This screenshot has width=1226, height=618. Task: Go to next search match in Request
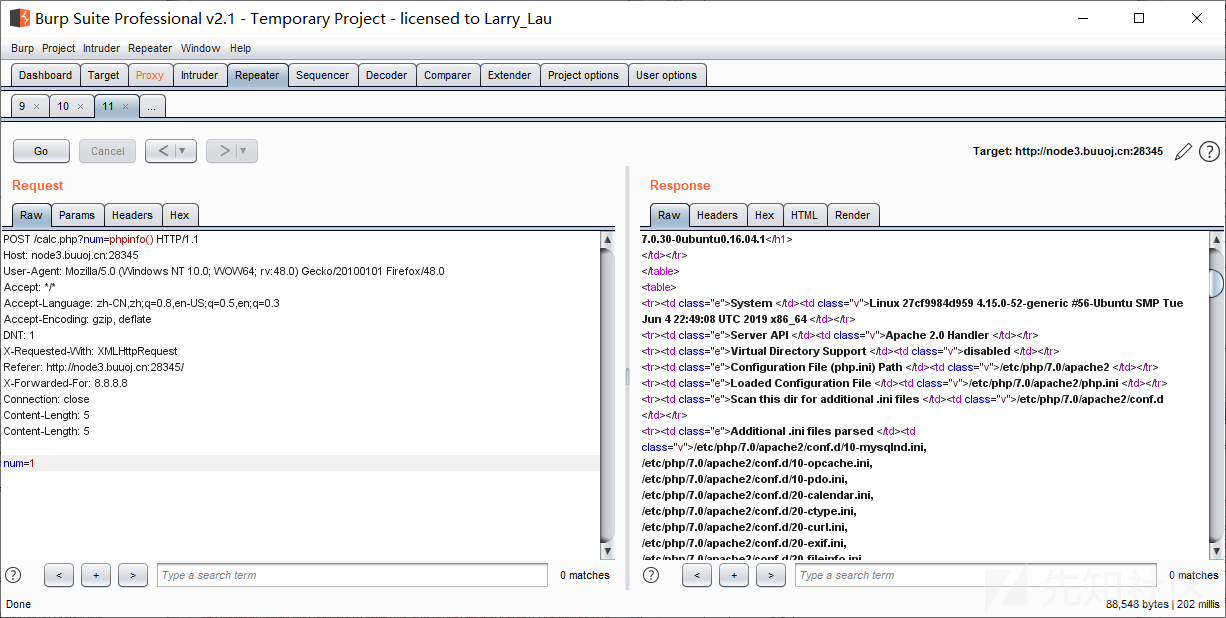pos(133,575)
